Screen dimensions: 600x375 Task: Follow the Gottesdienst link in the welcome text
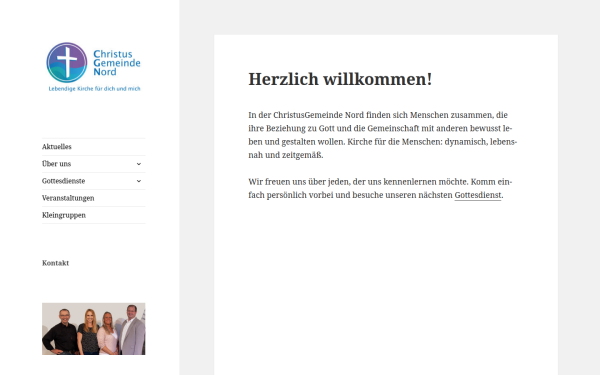478,195
